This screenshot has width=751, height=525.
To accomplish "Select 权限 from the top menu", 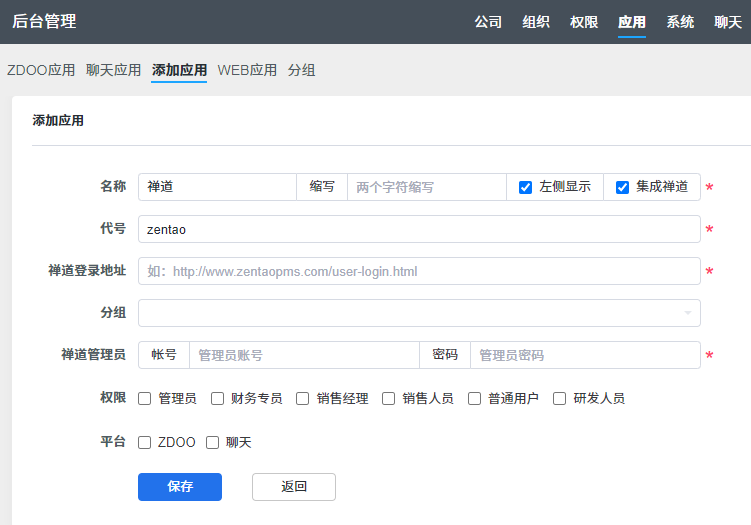I will (x=584, y=22).
